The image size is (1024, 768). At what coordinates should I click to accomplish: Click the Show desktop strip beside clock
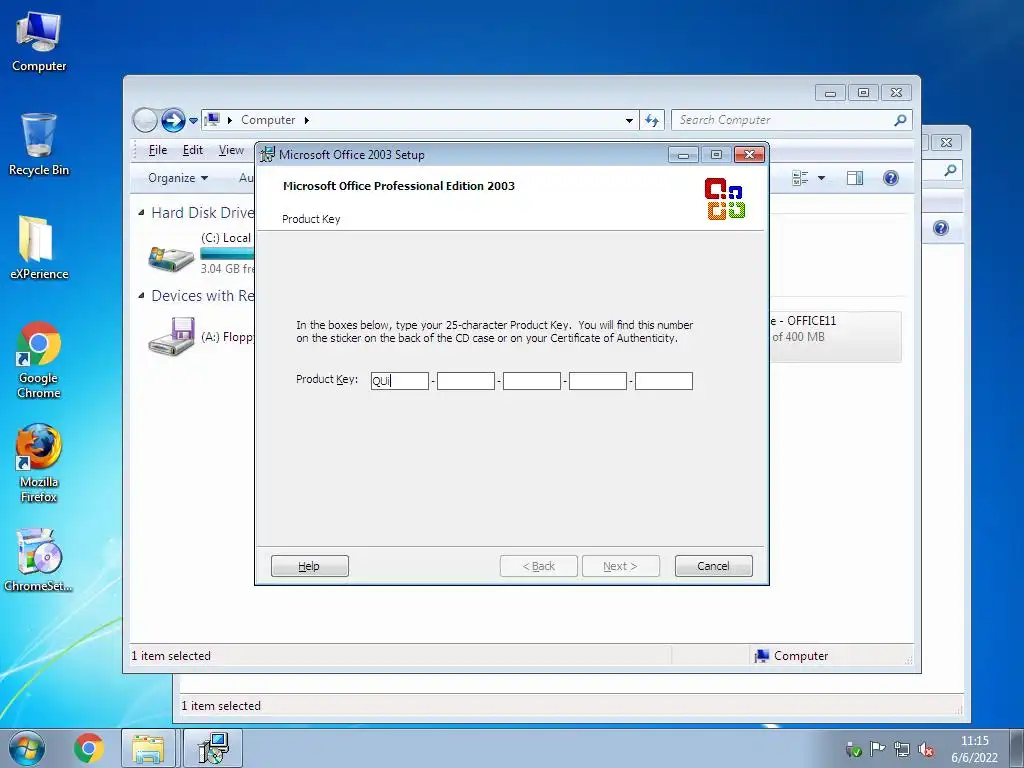[x=1017, y=748]
